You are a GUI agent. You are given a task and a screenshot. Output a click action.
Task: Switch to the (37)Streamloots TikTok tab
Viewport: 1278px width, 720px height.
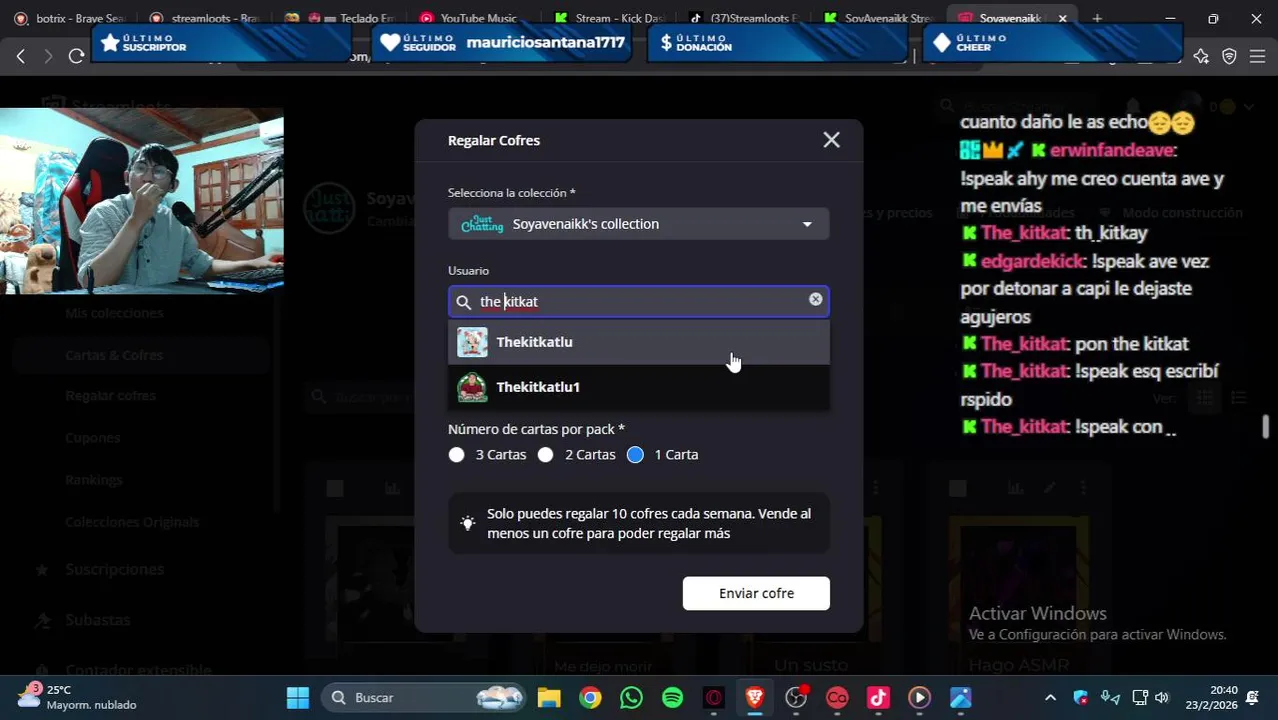click(745, 18)
